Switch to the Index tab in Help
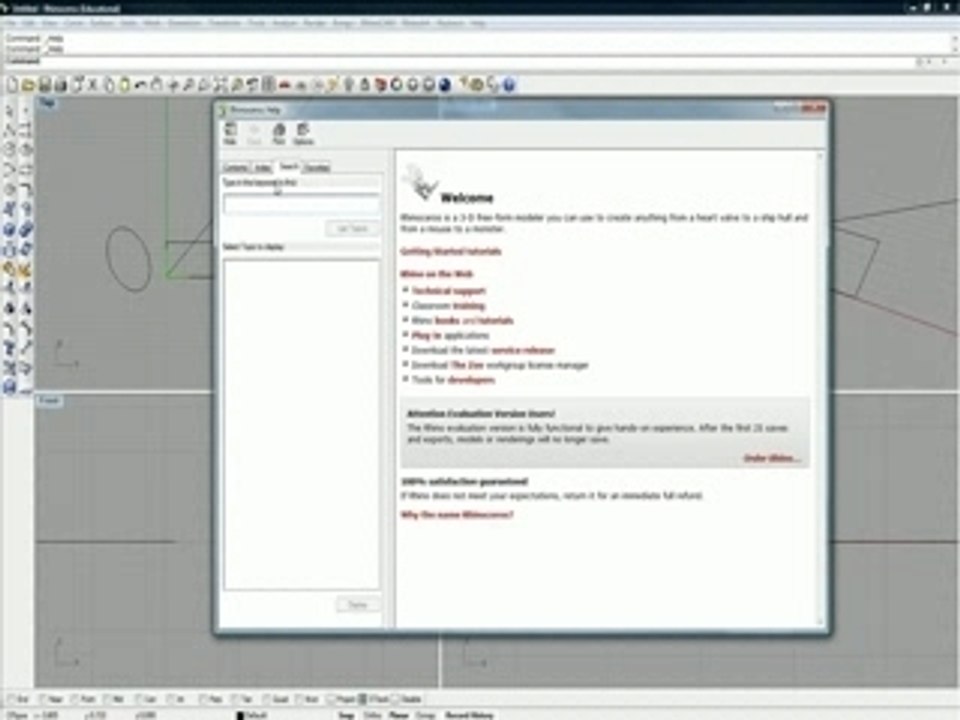Image resolution: width=960 pixels, height=720 pixels. click(x=263, y=167)
